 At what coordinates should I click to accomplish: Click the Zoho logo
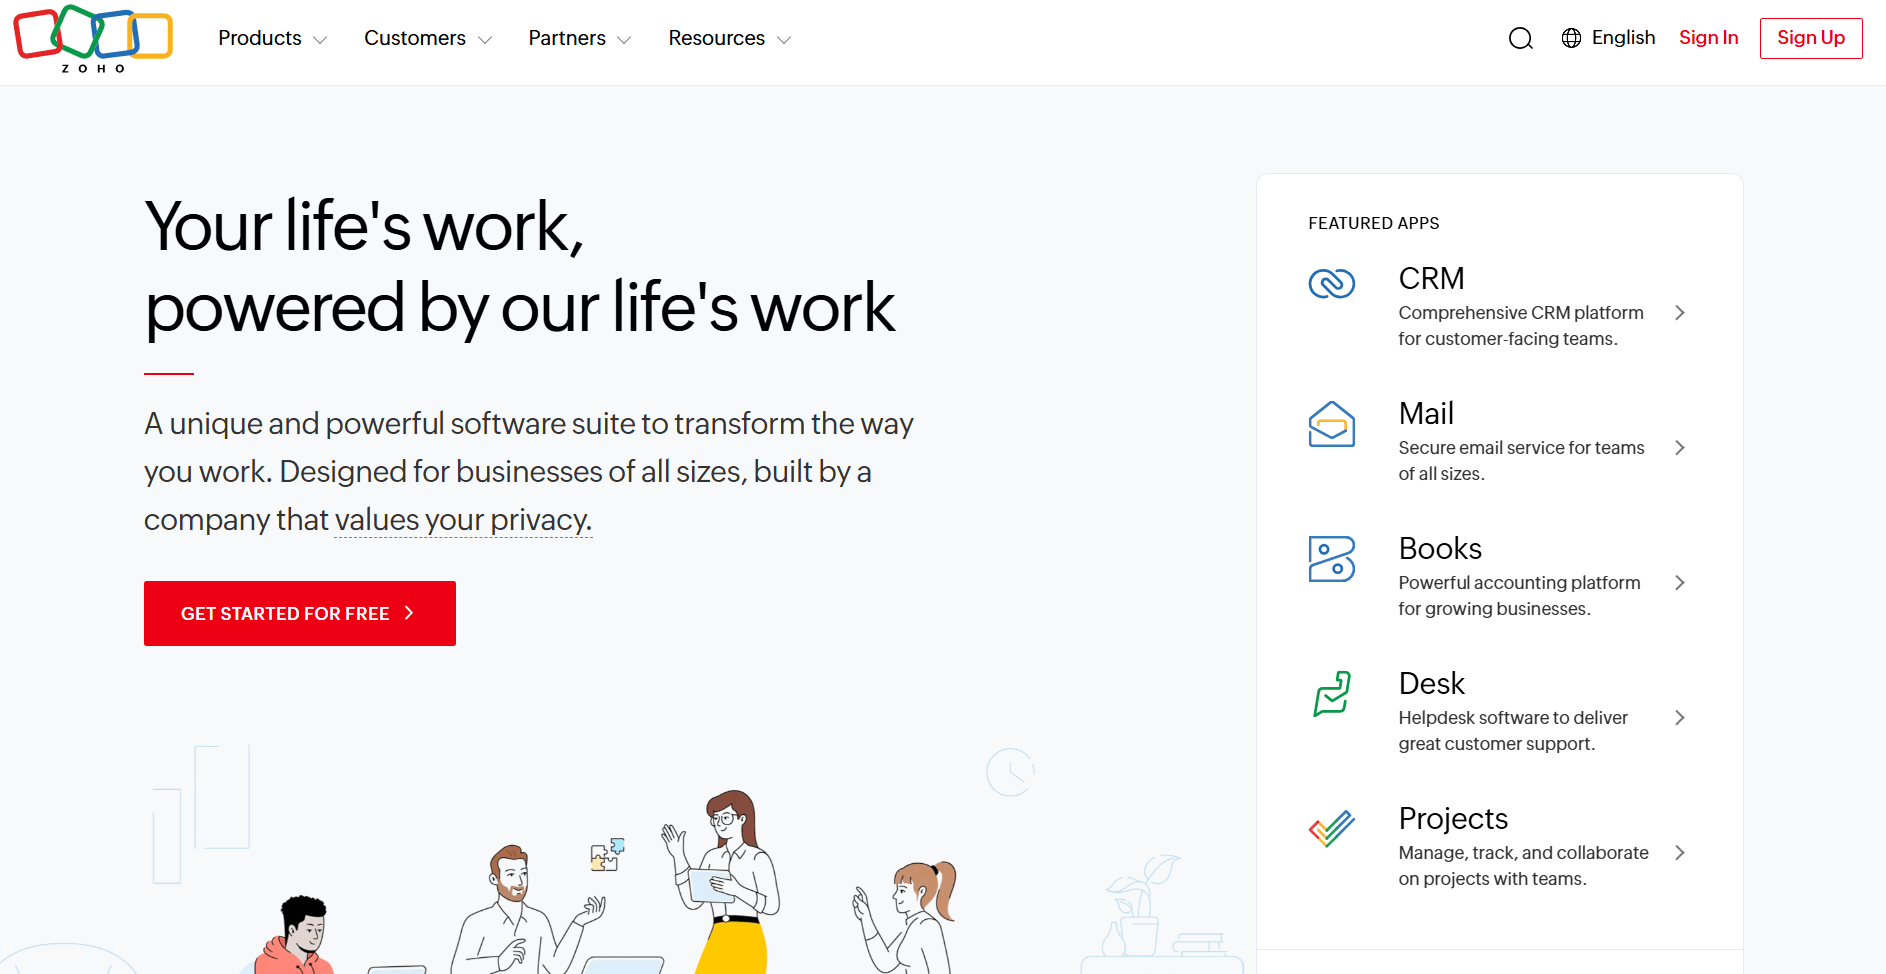tap(93, 38)
